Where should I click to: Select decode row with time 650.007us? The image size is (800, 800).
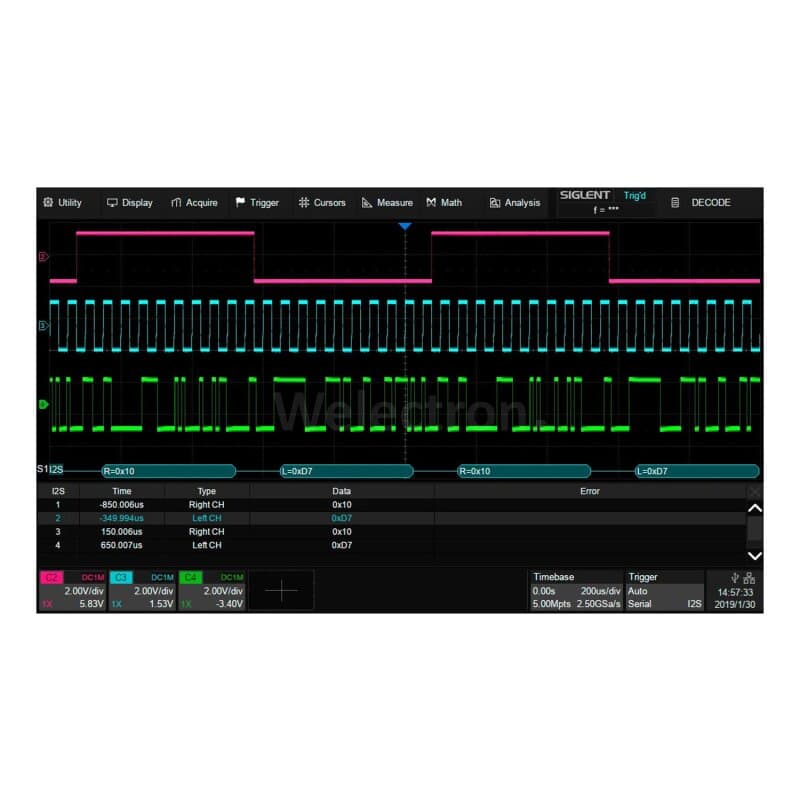[391, 545]
